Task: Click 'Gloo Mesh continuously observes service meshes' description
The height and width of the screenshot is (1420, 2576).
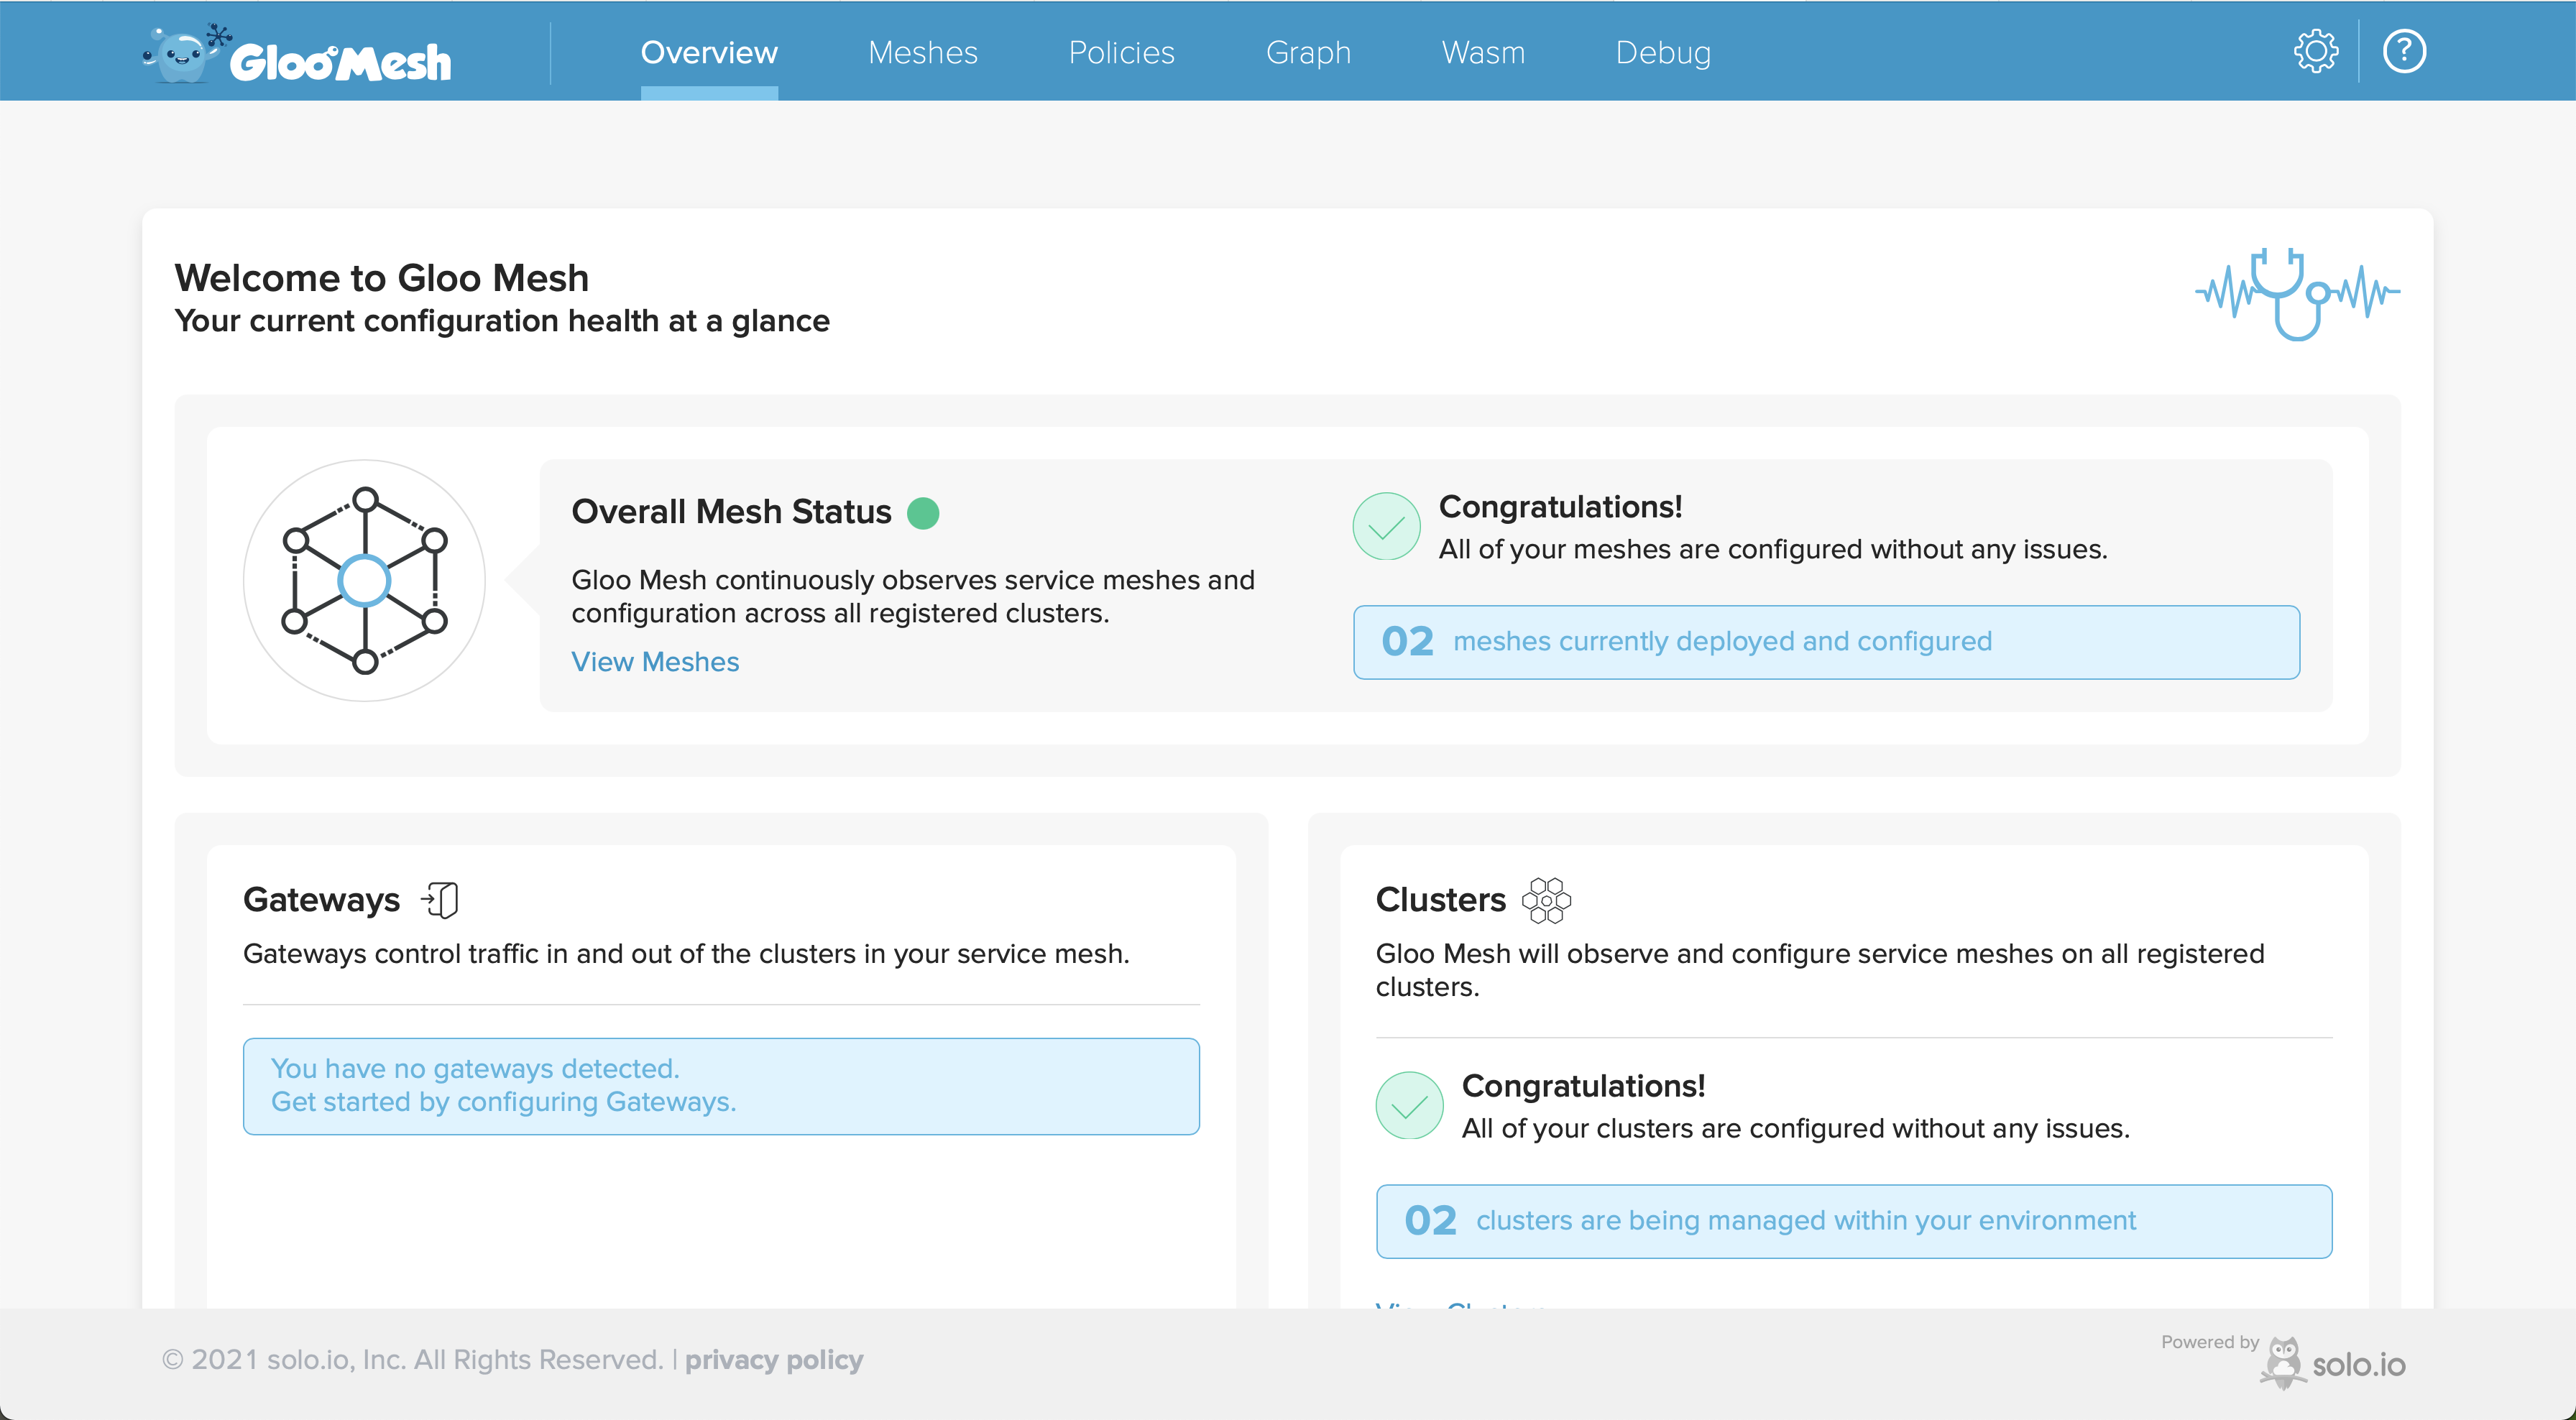Action: (x=913, y=597)
